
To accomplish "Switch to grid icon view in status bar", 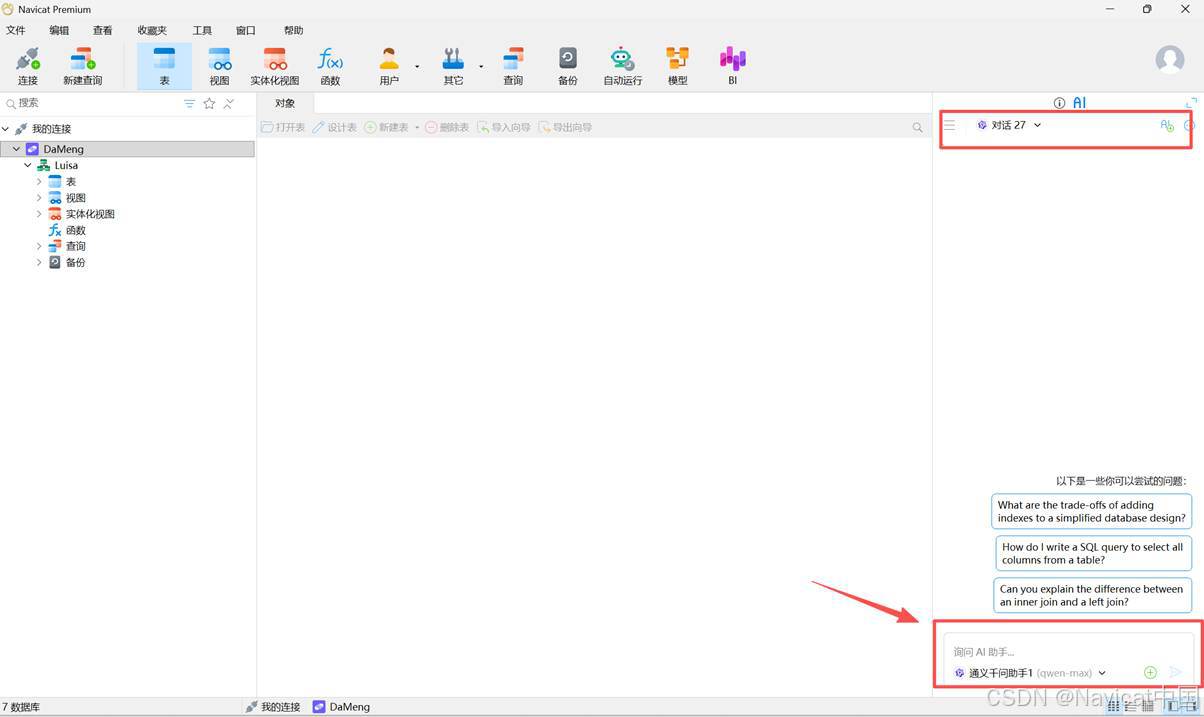I will [x=1114, y=706].
